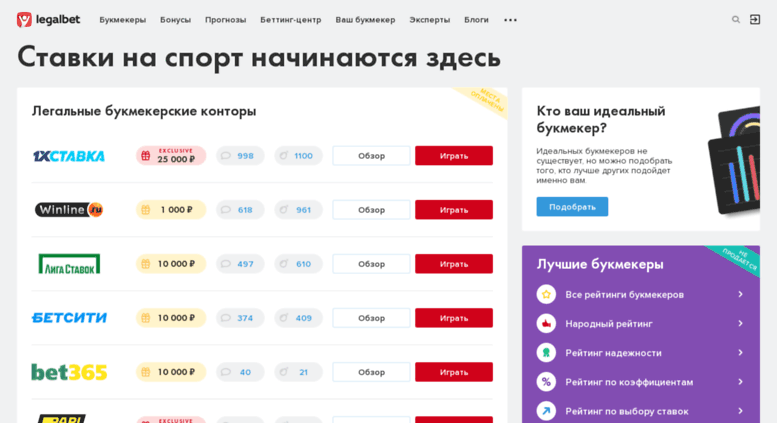
Task: Open БЕТСИТИ 10 000 ₽ bonus badge
Action: pos(171,318)
